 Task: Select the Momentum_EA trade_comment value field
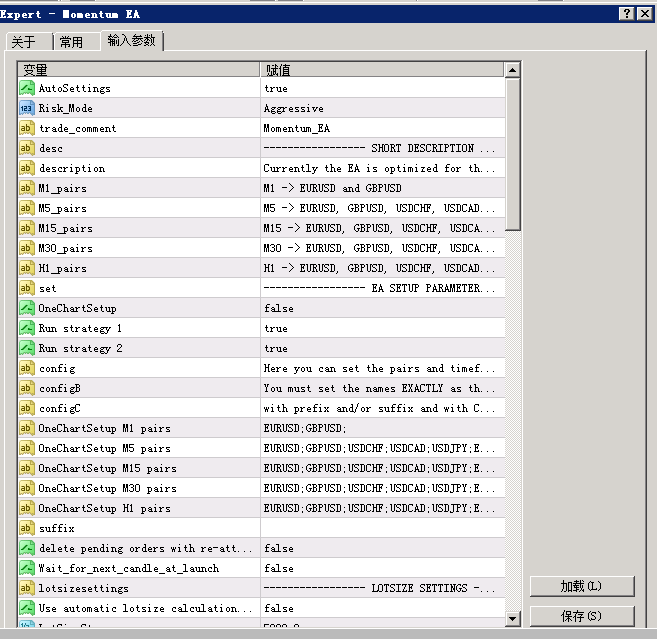click(383, 128)
